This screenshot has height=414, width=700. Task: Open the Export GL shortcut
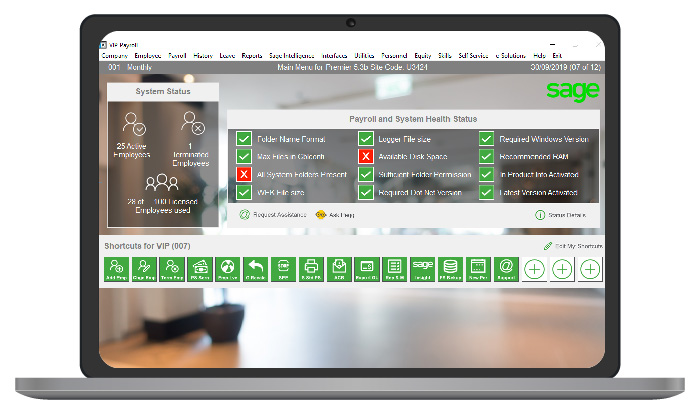tap(367, 269)
